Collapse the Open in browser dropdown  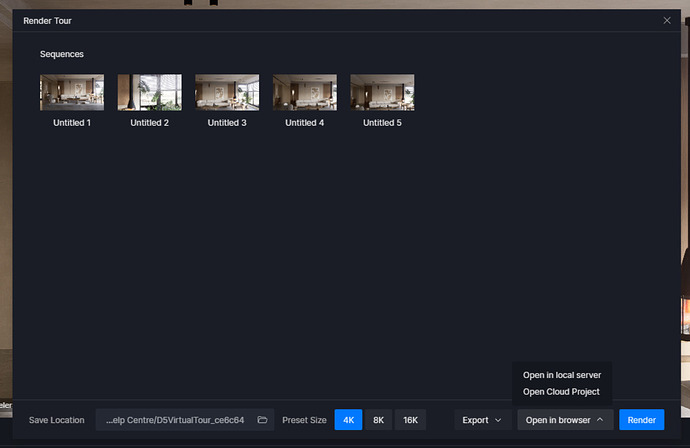pyautogui.click(x=564, y=420)
